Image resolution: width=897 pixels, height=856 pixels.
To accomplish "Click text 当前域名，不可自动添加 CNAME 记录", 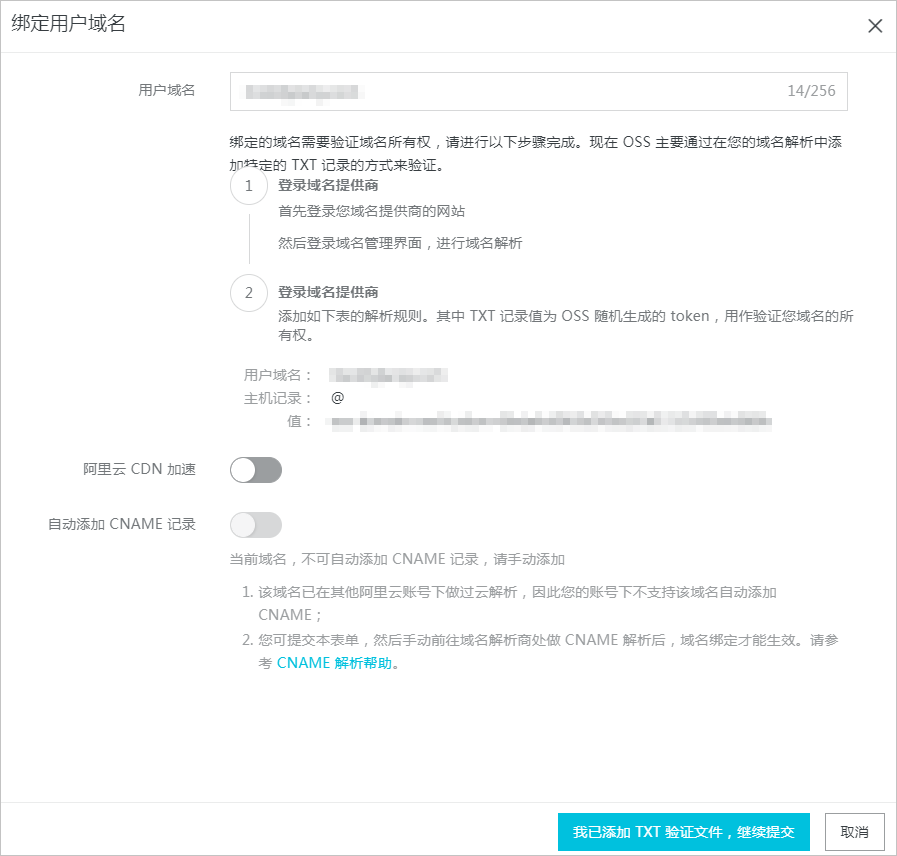I will tap(354, 559).
